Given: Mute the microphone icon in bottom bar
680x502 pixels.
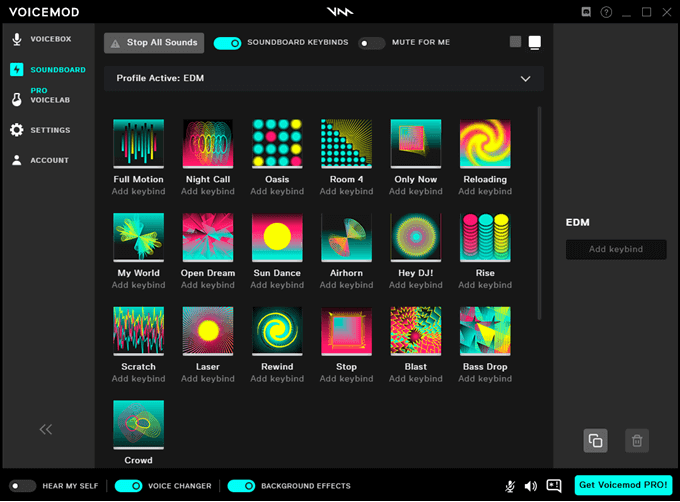Looking at the screenshot, I should click(510, 486).
